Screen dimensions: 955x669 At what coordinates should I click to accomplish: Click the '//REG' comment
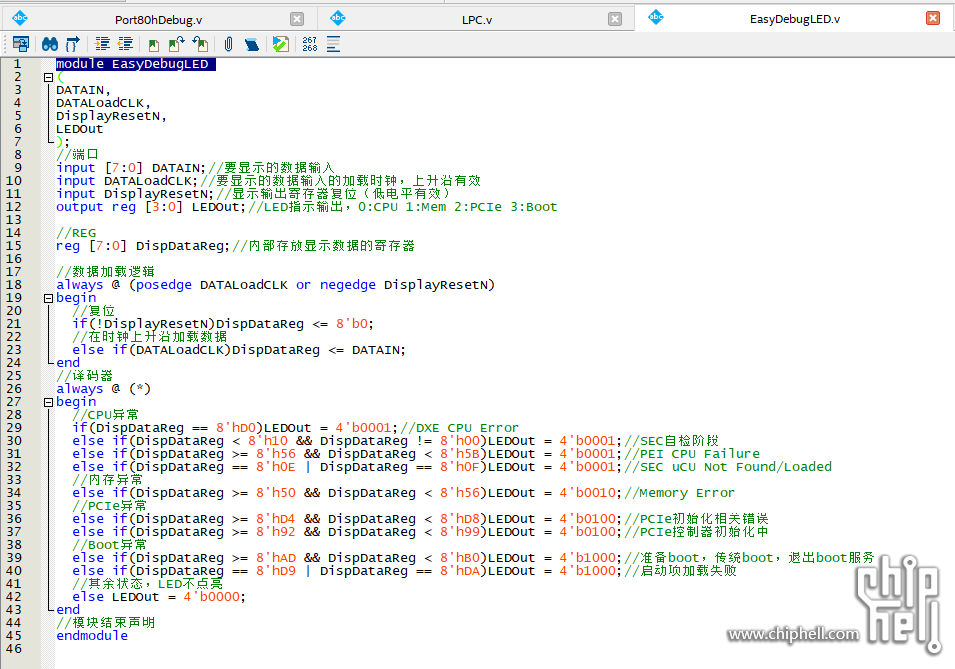click(x=76, y=233)
